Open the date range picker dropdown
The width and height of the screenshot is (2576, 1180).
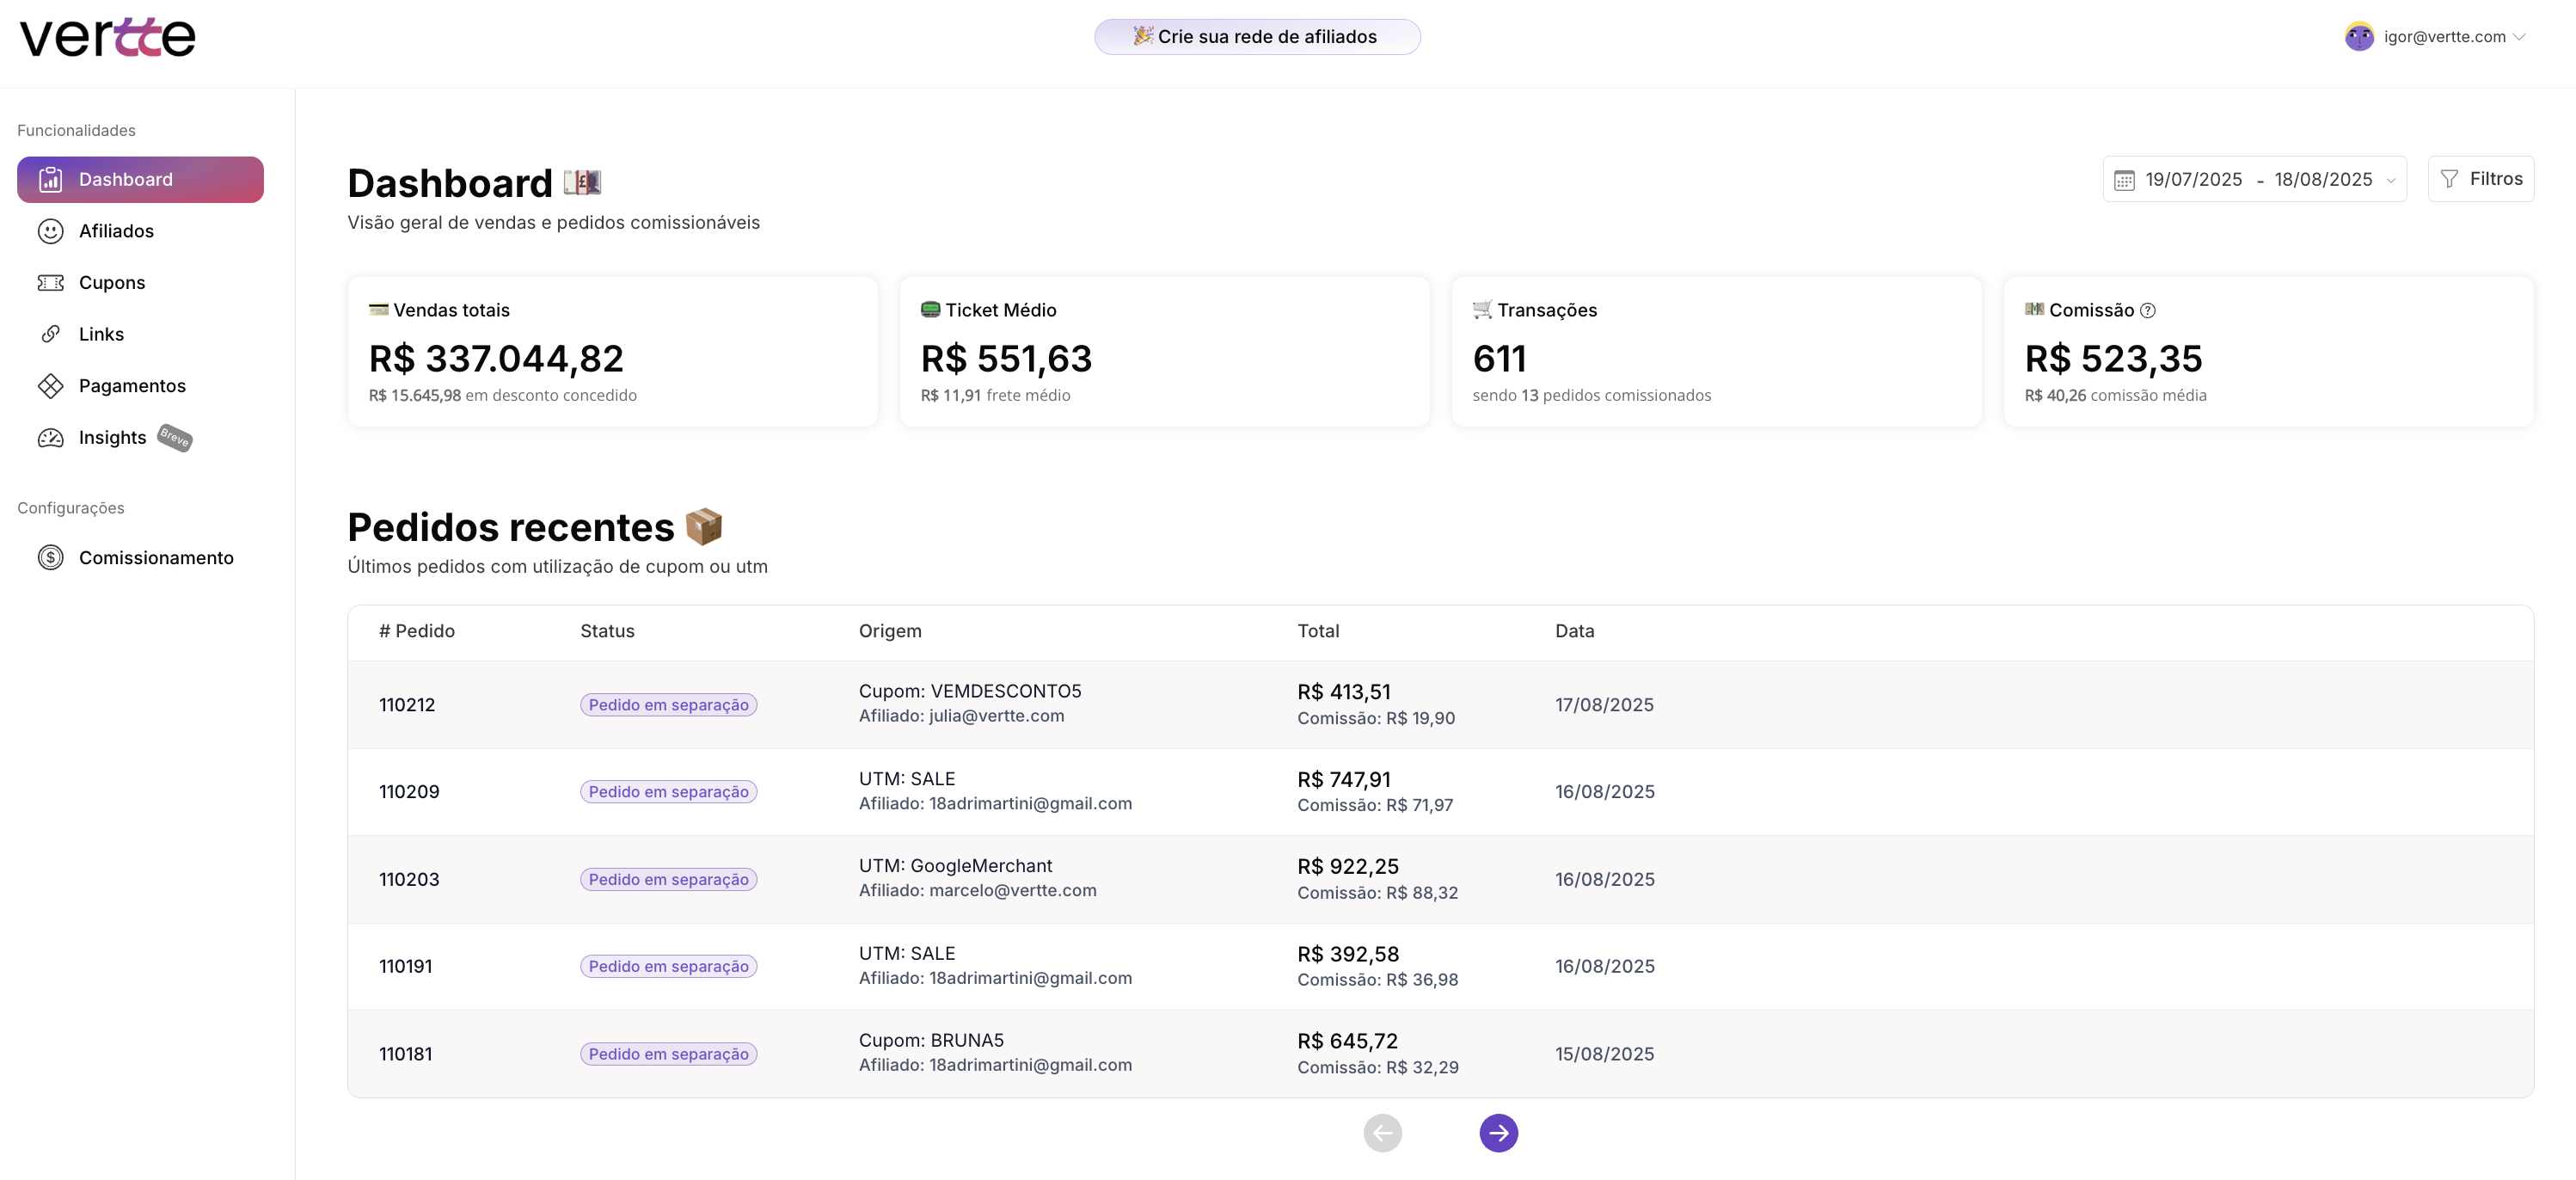[x=2390, y=180]
